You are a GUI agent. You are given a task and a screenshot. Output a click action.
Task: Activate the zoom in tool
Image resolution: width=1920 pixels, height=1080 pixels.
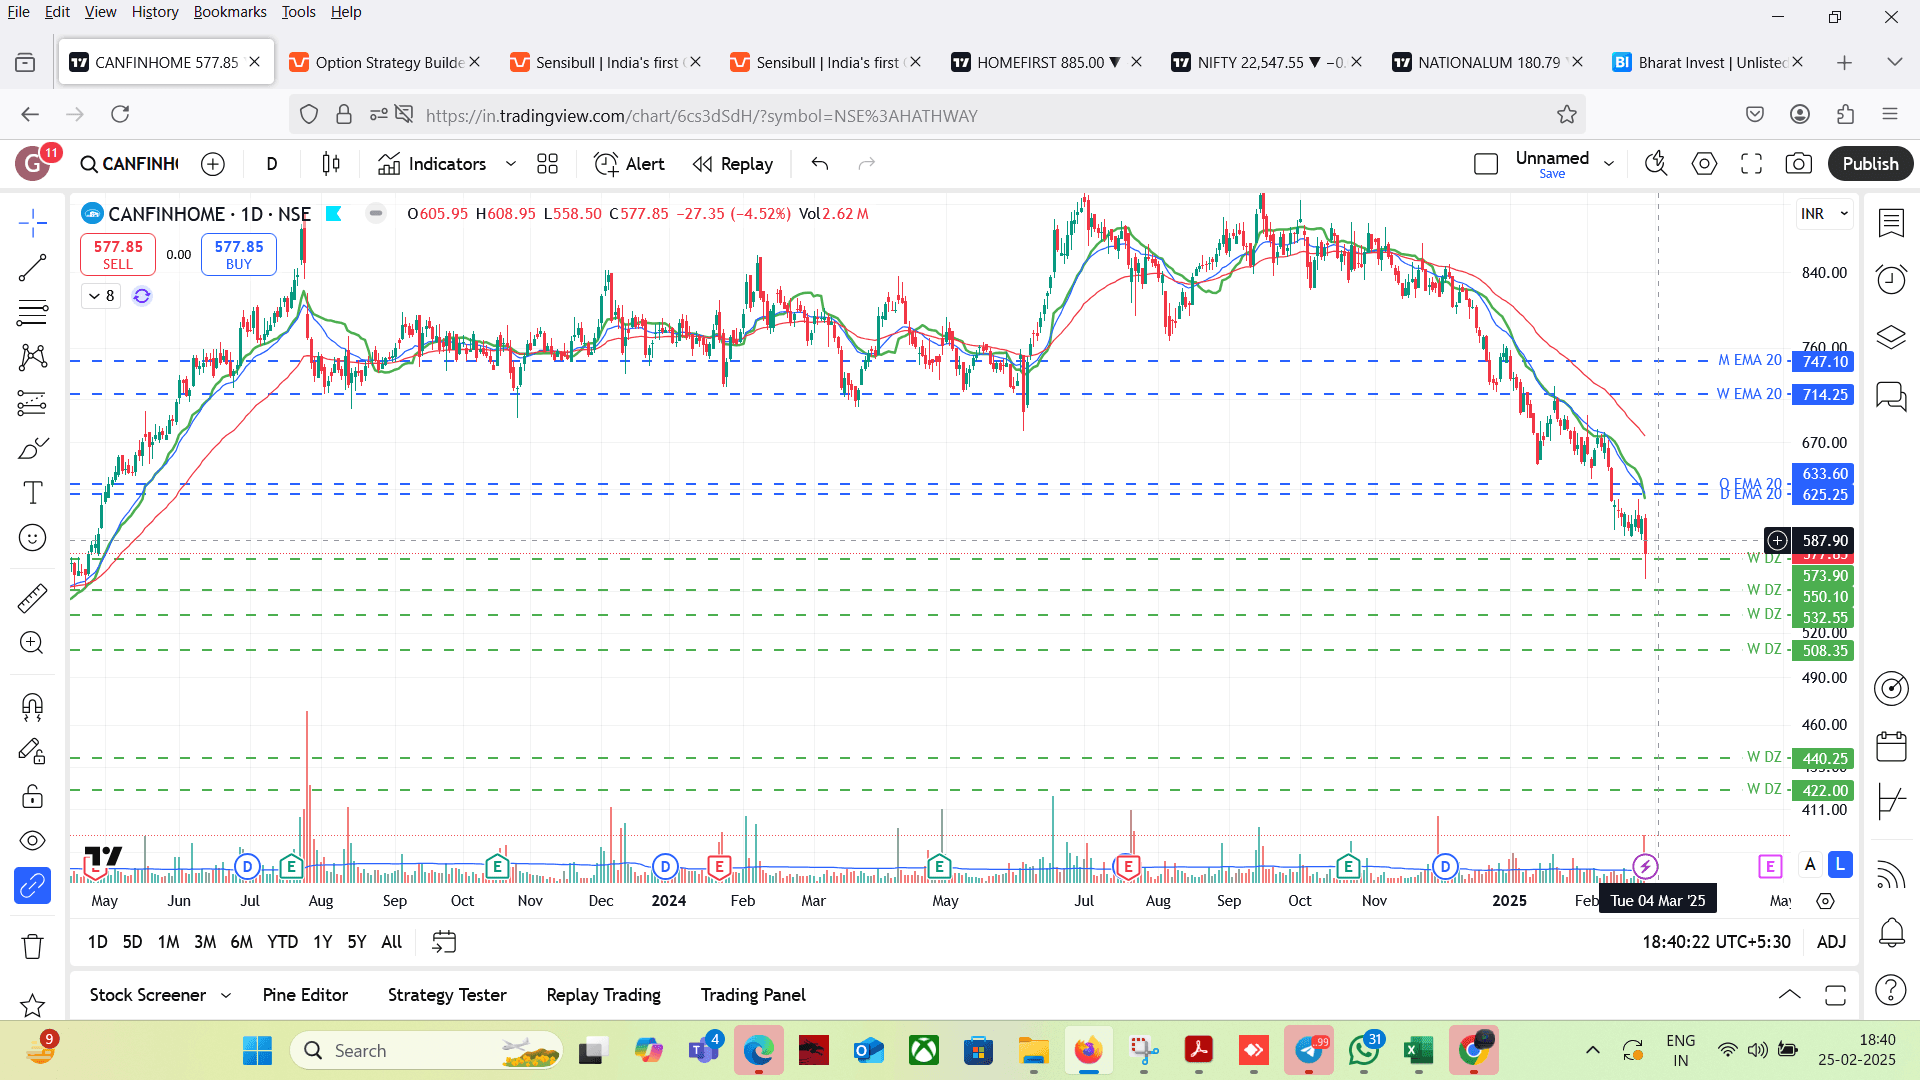tap(32, 643)
